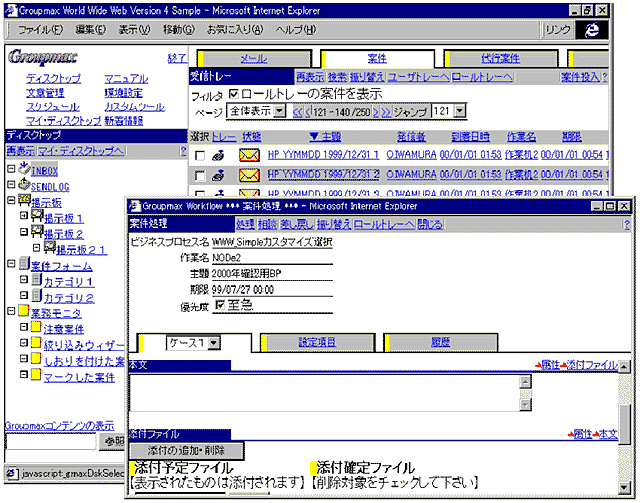The height and width of the screenshot is (503, 640).
Task: Open the 環境設定 link
Action: click(123, 93)
